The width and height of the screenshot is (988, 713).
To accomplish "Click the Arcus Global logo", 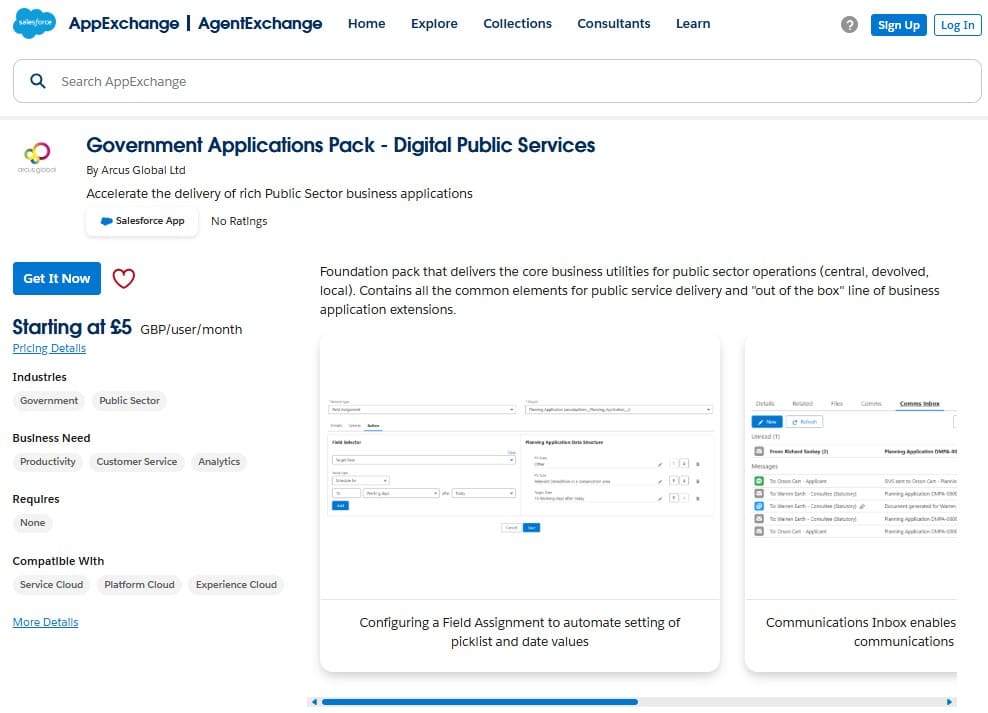I will pyautogui.click(x=37, y=157).
